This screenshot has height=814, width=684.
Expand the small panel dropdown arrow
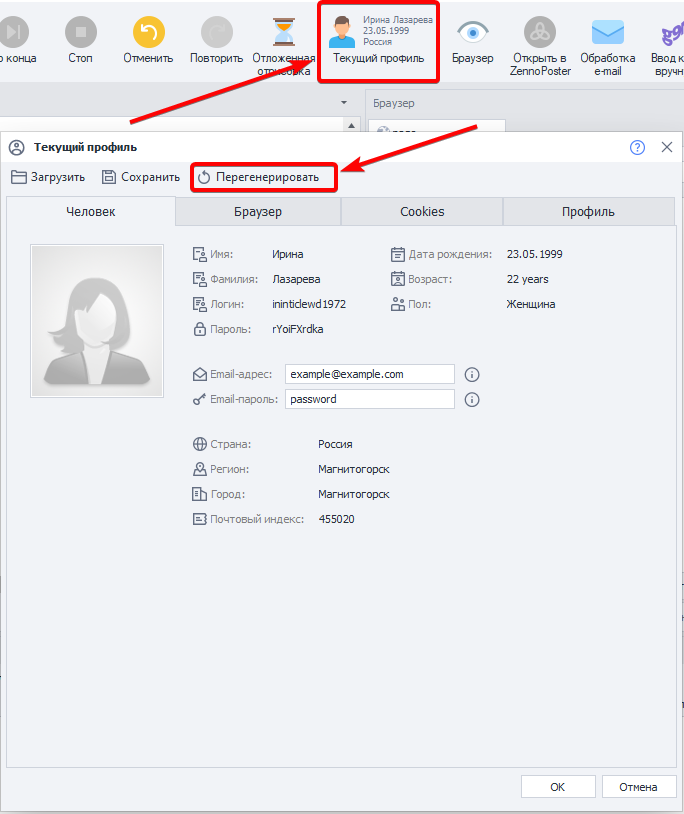click(344, 103)
